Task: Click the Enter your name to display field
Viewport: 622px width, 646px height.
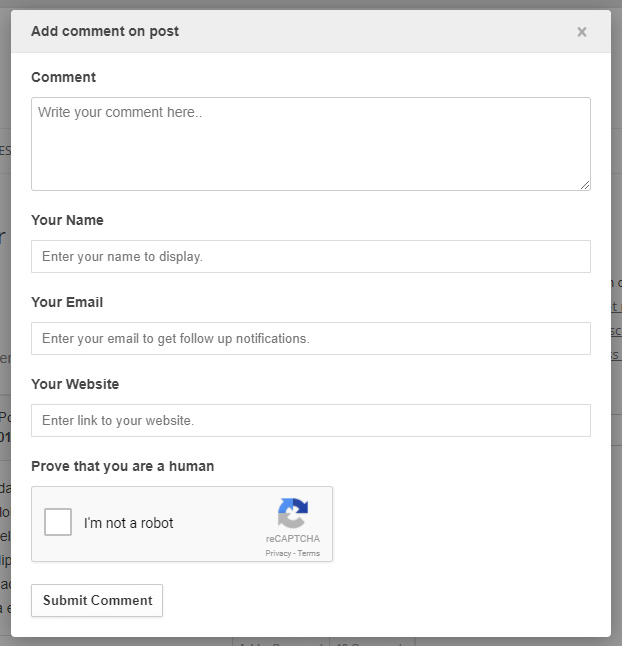Action: click(x=311, y=256)
